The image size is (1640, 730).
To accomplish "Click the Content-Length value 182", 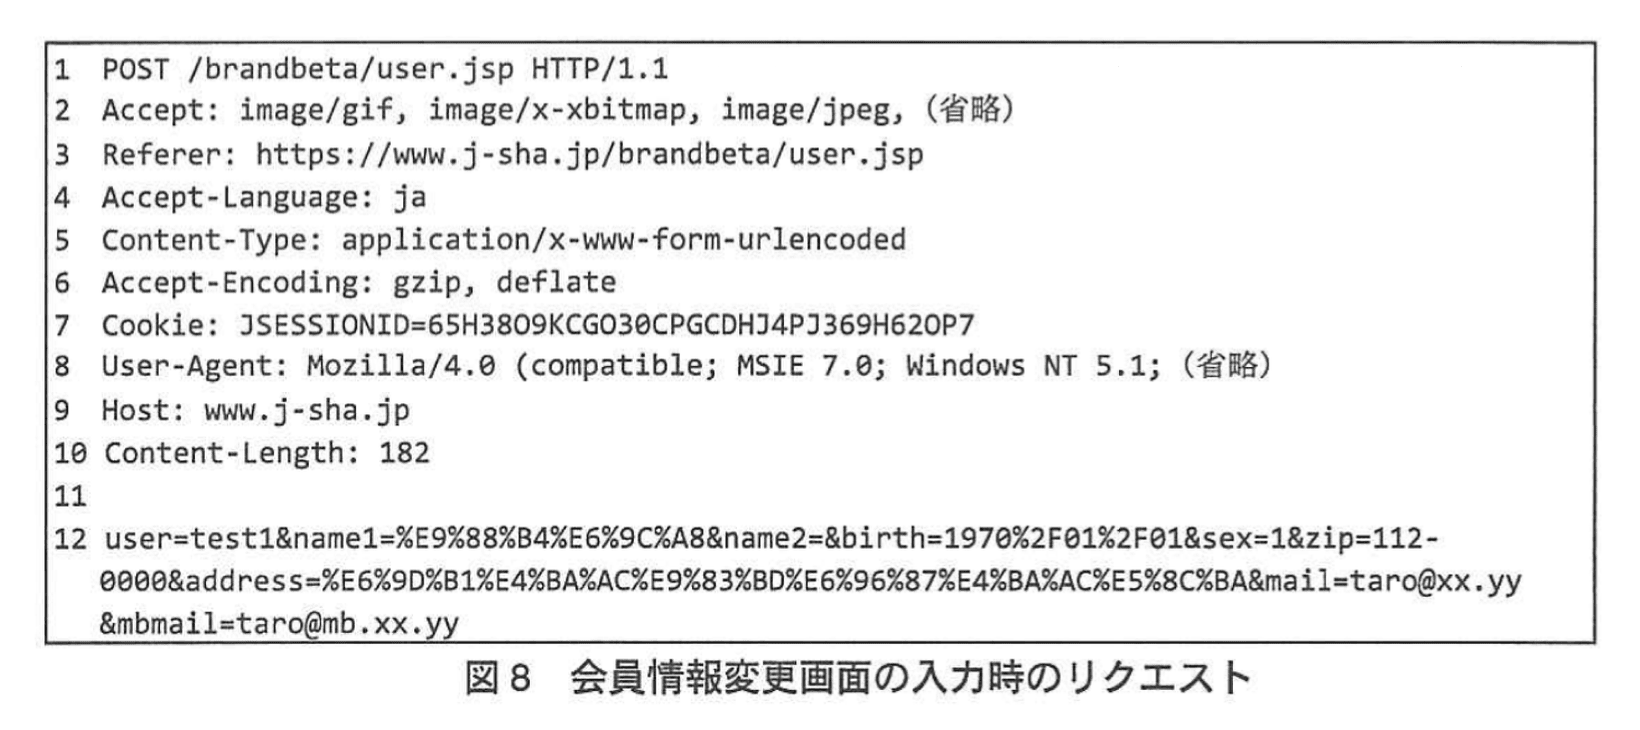I will pyautogui.click(x=404, y=453).
